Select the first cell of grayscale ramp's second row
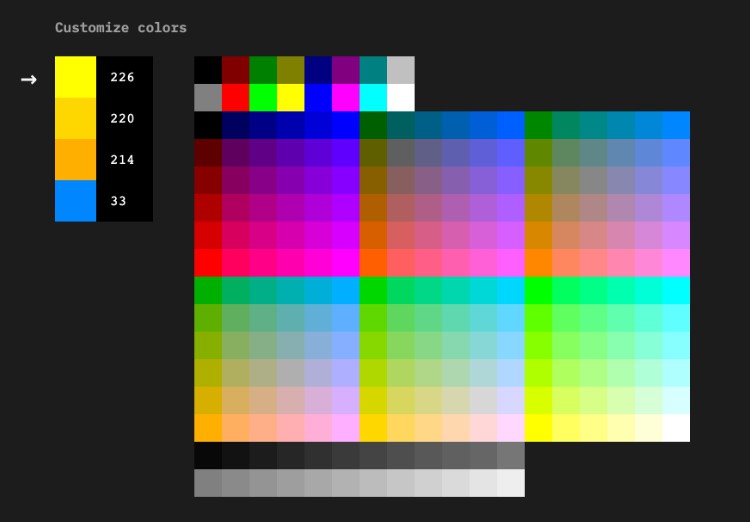Screen dimensions: 750x522 [x=208, y=483]
